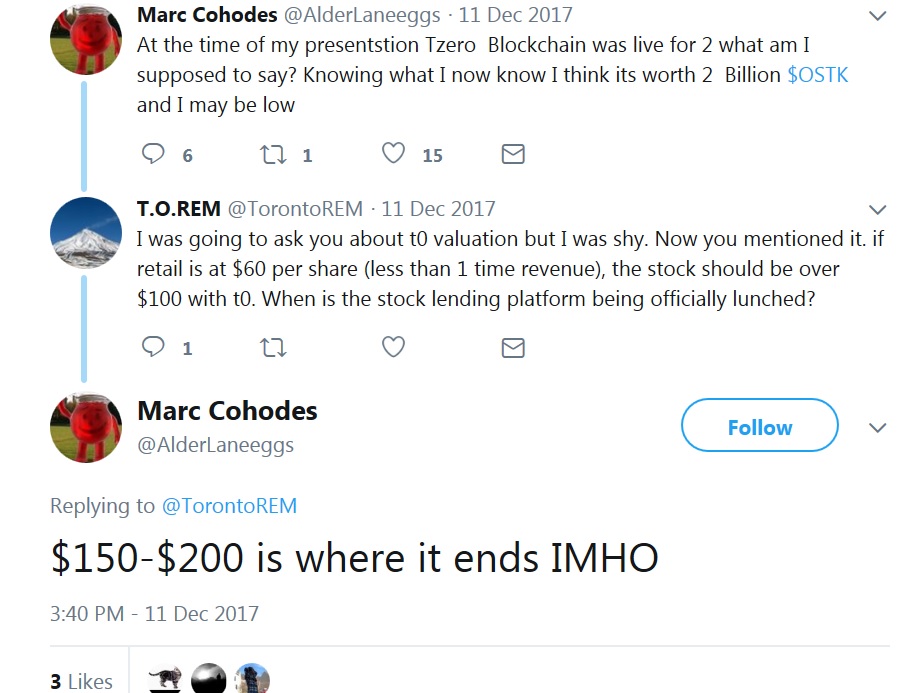Follow Marc Cohodes
This screenshot has width=903, height=693.
[759, 427]
